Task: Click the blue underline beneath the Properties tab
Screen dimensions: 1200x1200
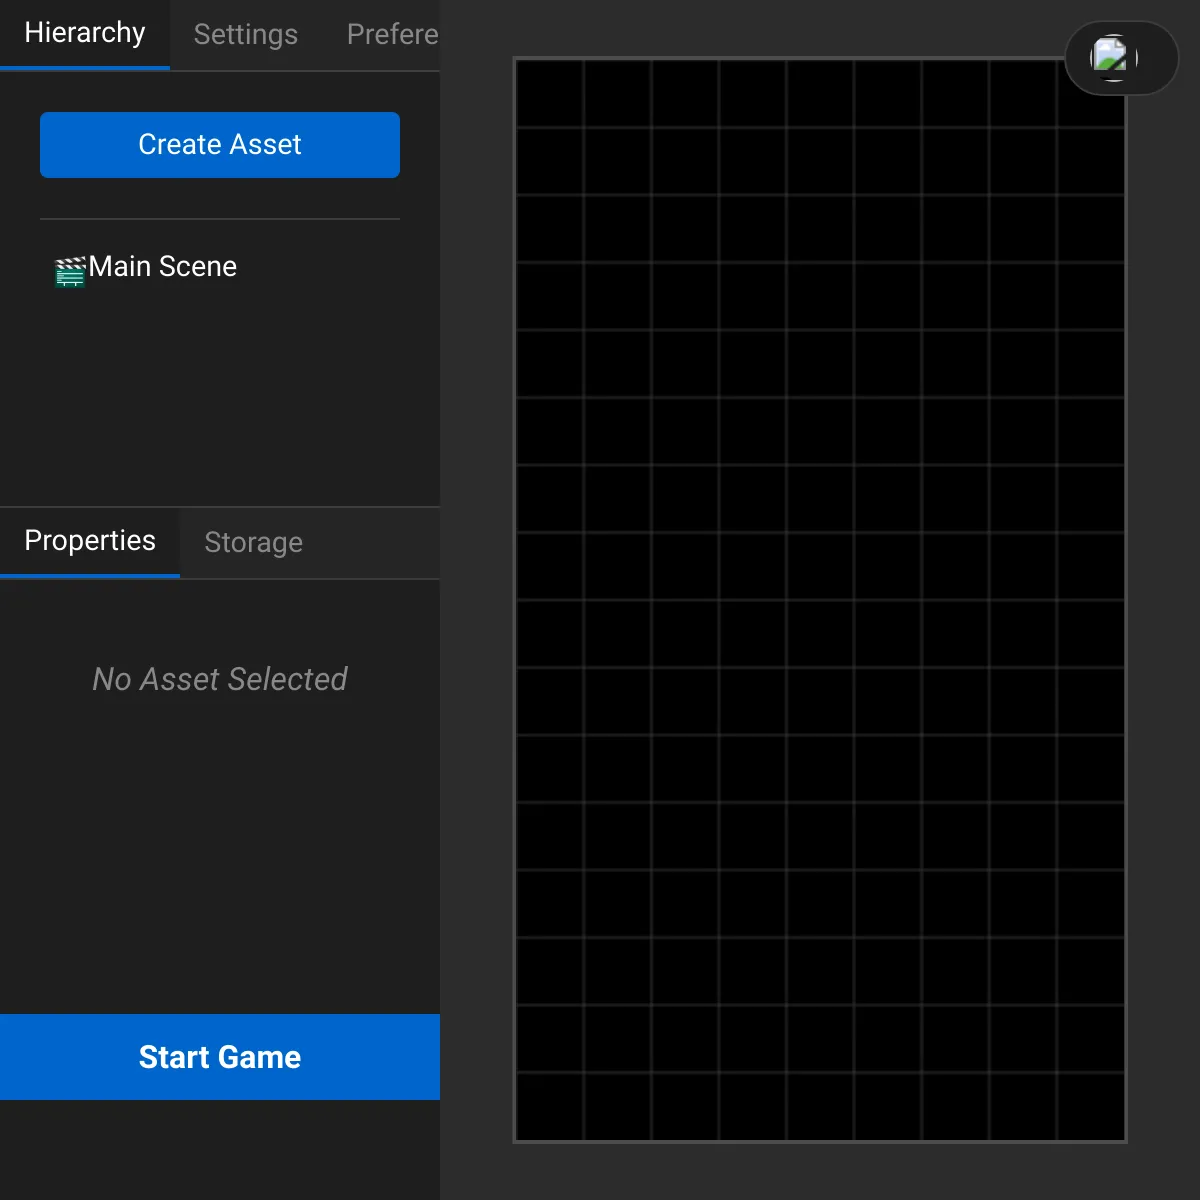Action: click(89, 575)
